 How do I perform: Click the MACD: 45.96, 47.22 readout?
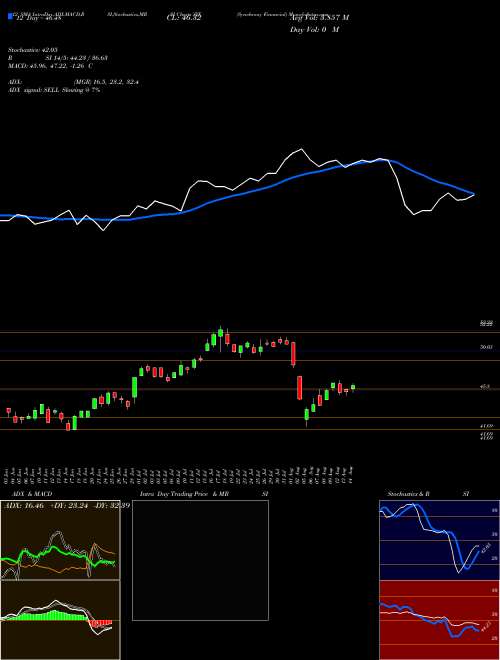point(51,66)
